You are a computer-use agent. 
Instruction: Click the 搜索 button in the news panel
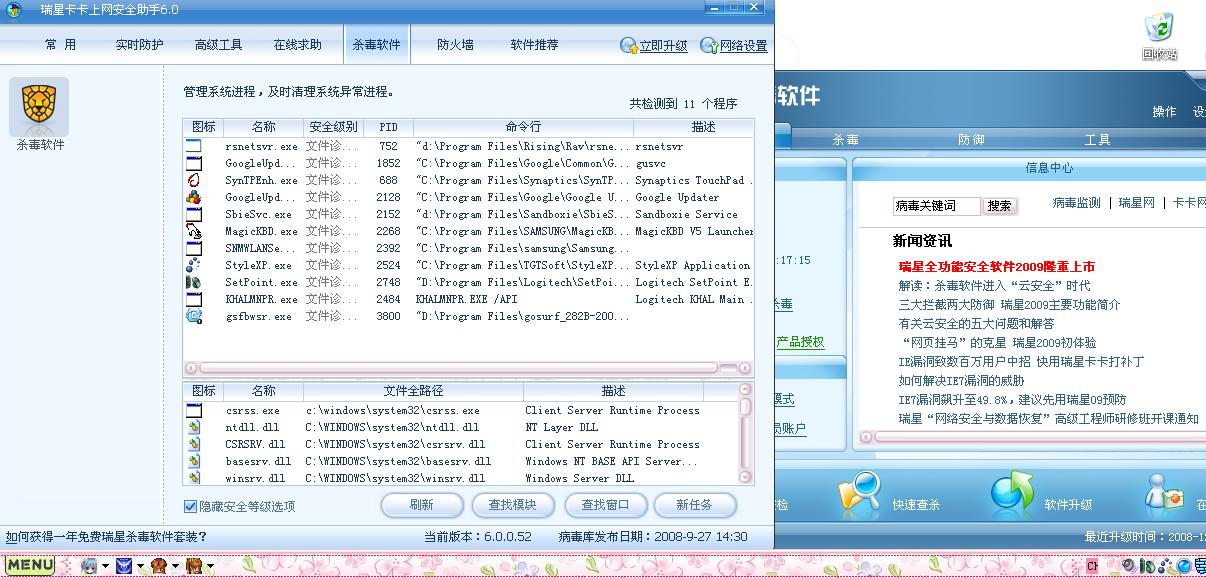999,205
